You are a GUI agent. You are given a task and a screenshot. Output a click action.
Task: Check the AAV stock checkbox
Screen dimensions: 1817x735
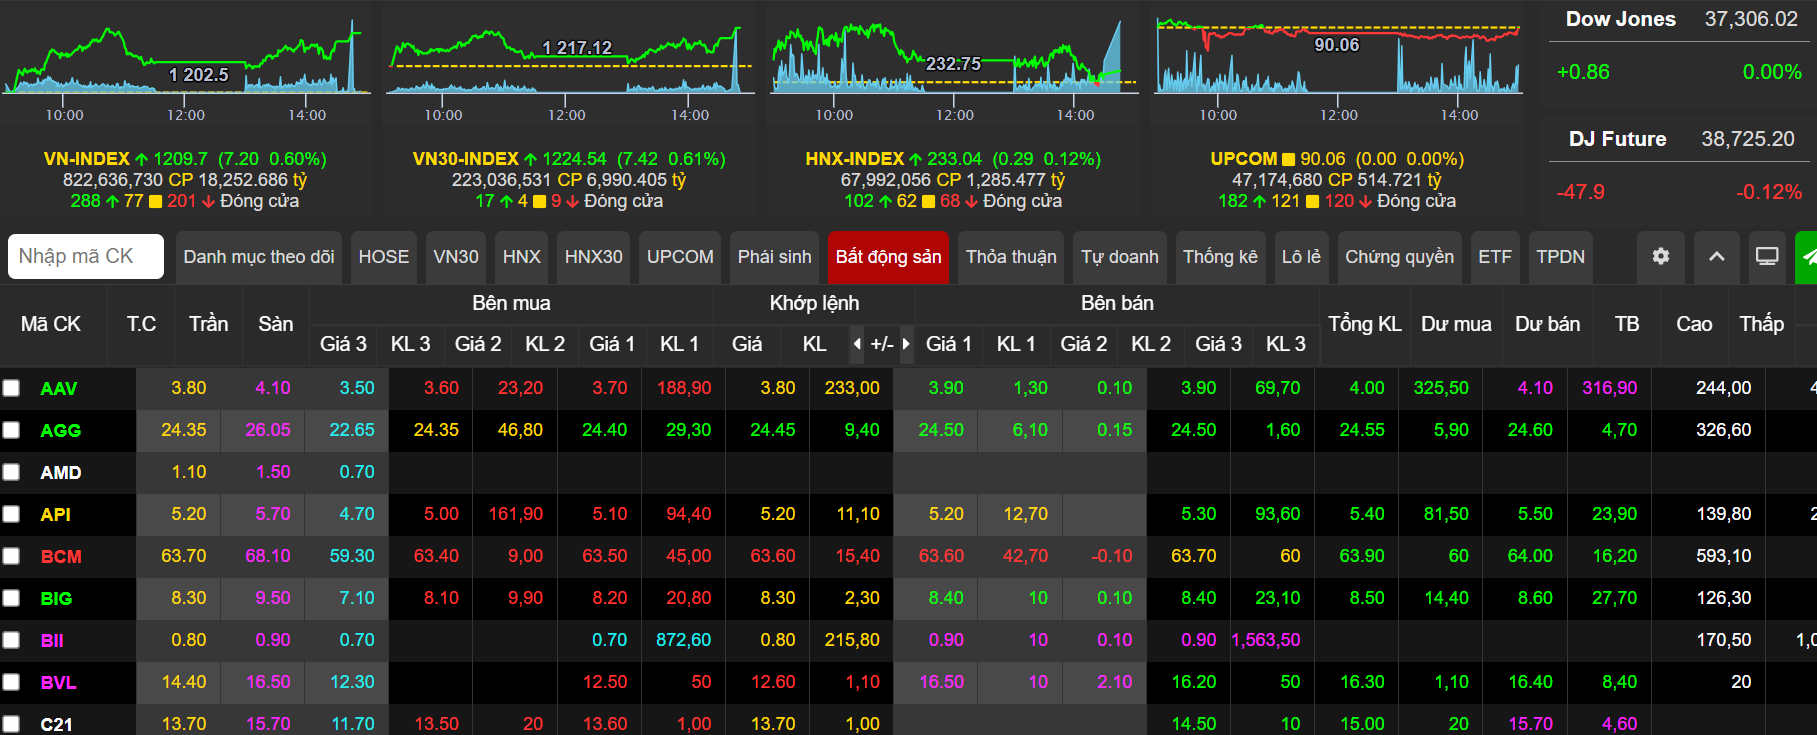pyautogui.click(x=11, y=388)
